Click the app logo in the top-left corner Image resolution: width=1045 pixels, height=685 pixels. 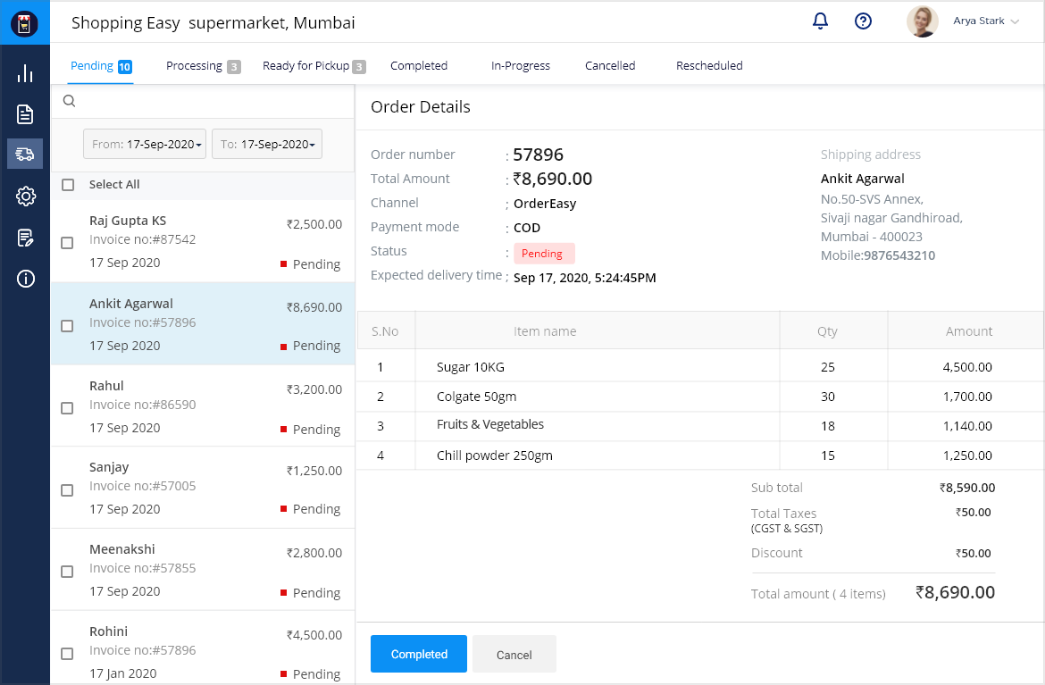[23, 22]
